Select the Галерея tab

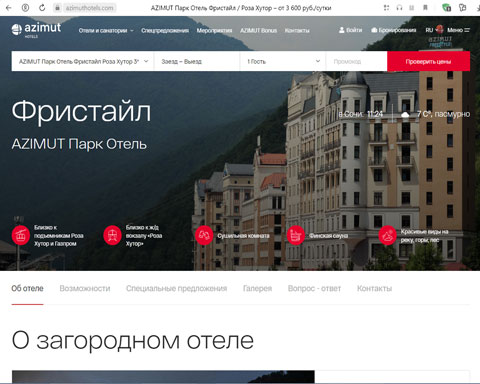coord(258,288)
